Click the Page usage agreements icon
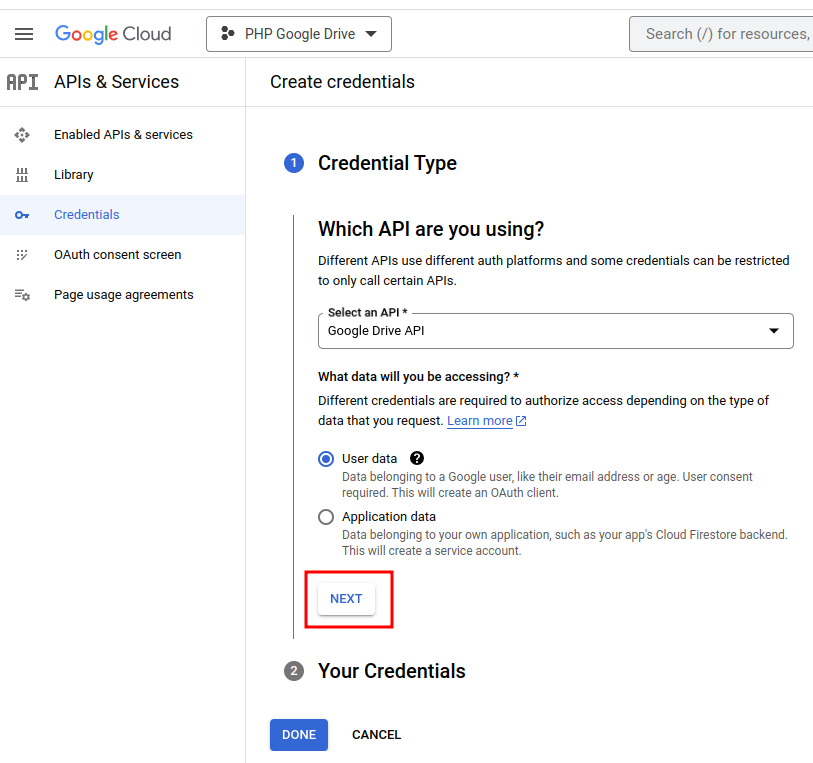Screen dimensions: 813x763 coord(22,295)
